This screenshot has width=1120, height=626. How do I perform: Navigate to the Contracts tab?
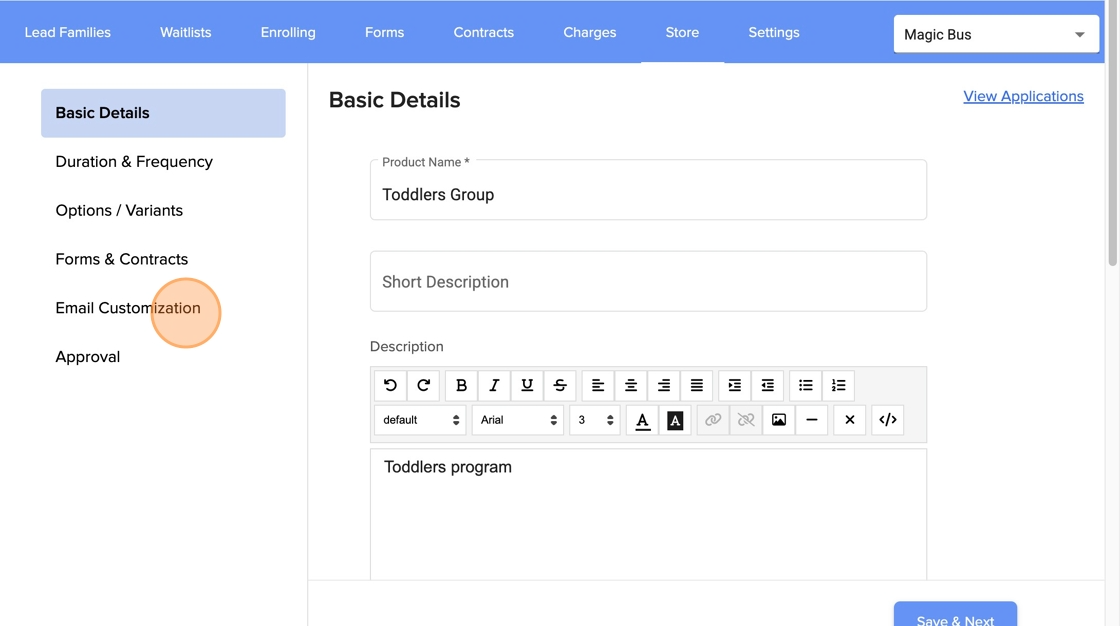click(x=484, y=32)
